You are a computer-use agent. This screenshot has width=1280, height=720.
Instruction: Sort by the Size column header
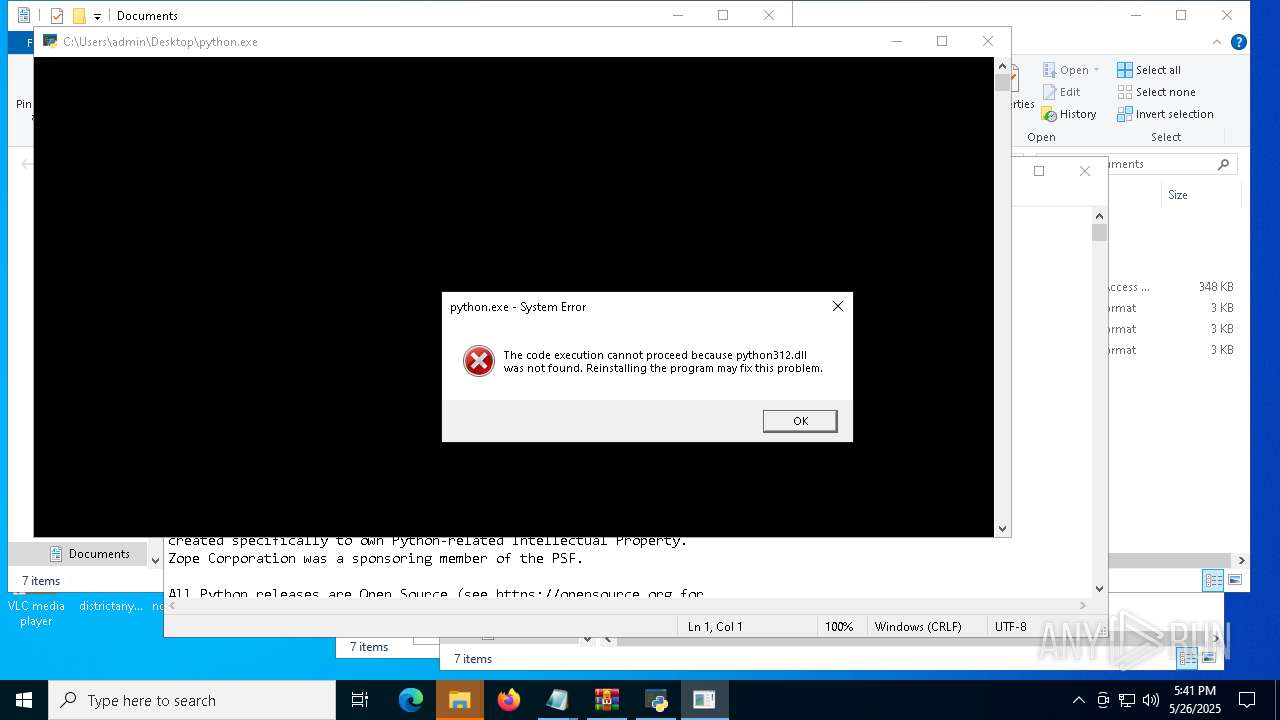click(1178, 195)
